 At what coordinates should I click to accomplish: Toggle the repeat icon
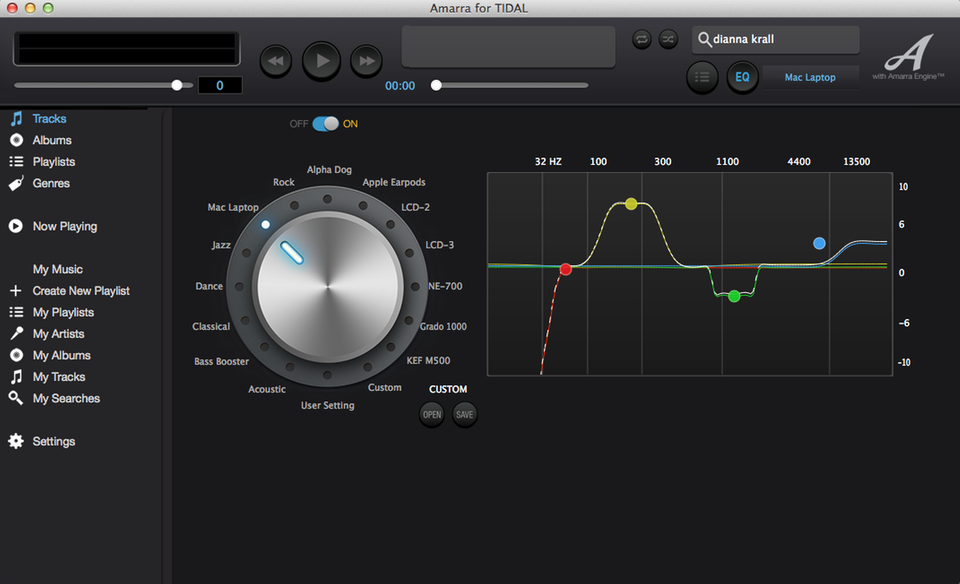642,39
